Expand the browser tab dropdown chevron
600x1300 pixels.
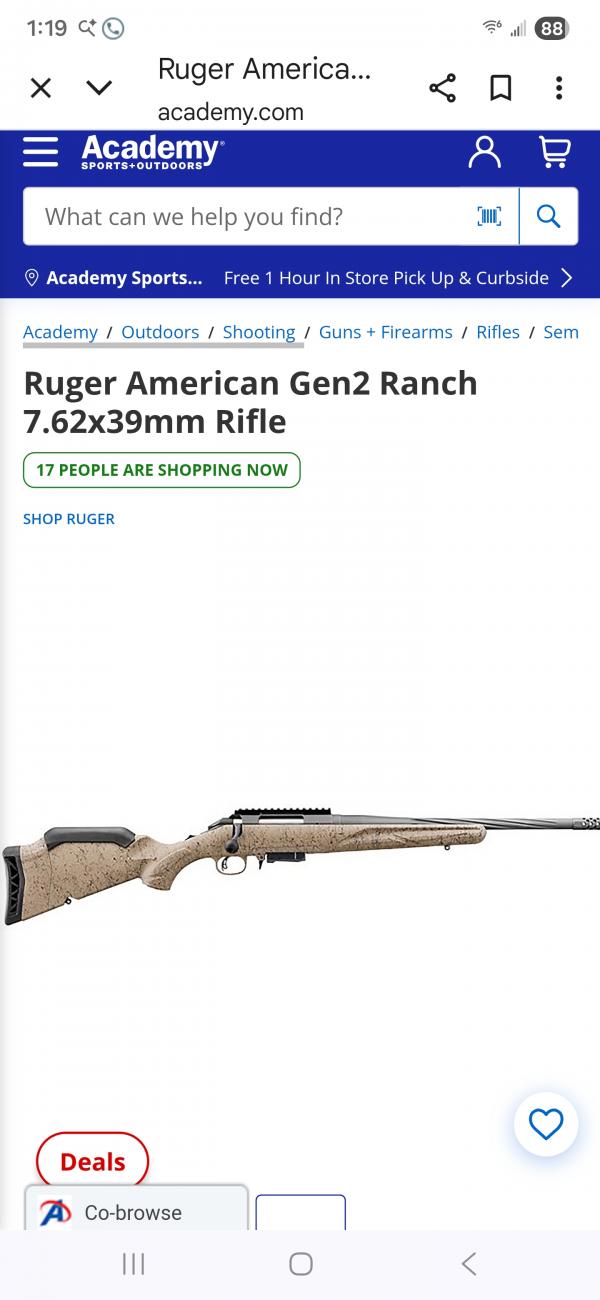tap(99, 88)
